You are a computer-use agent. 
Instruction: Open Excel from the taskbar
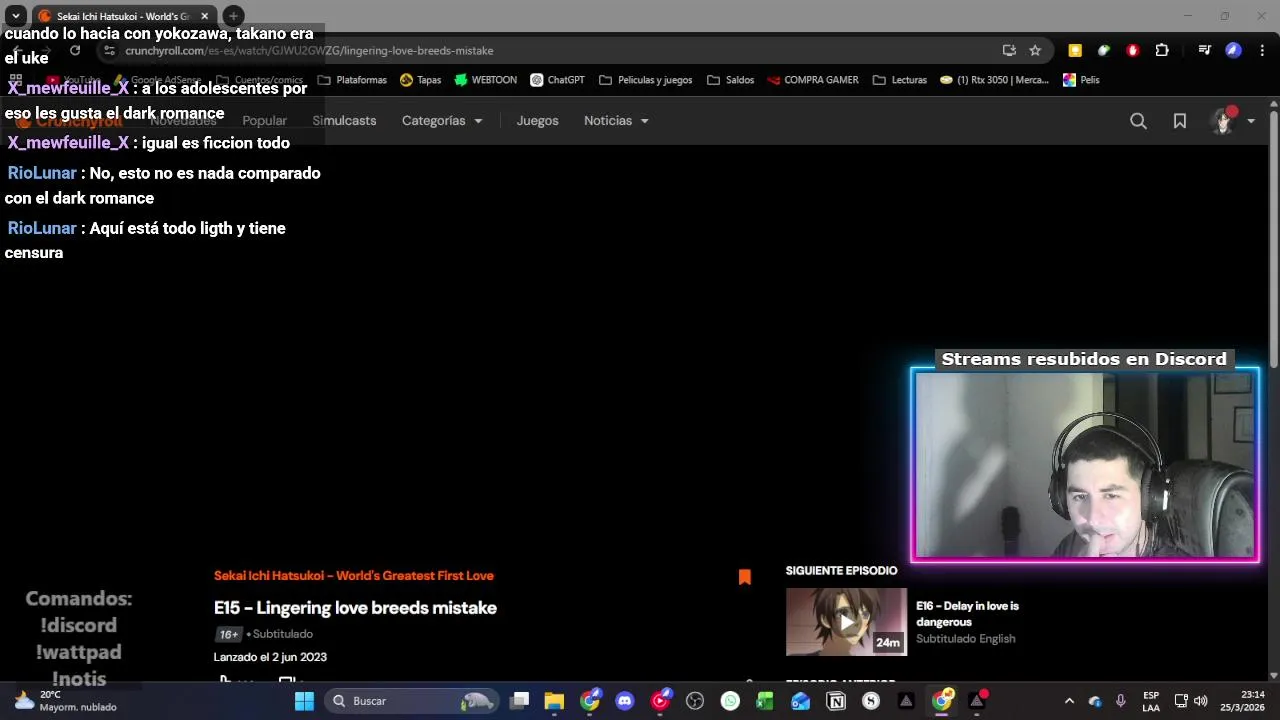765,701
